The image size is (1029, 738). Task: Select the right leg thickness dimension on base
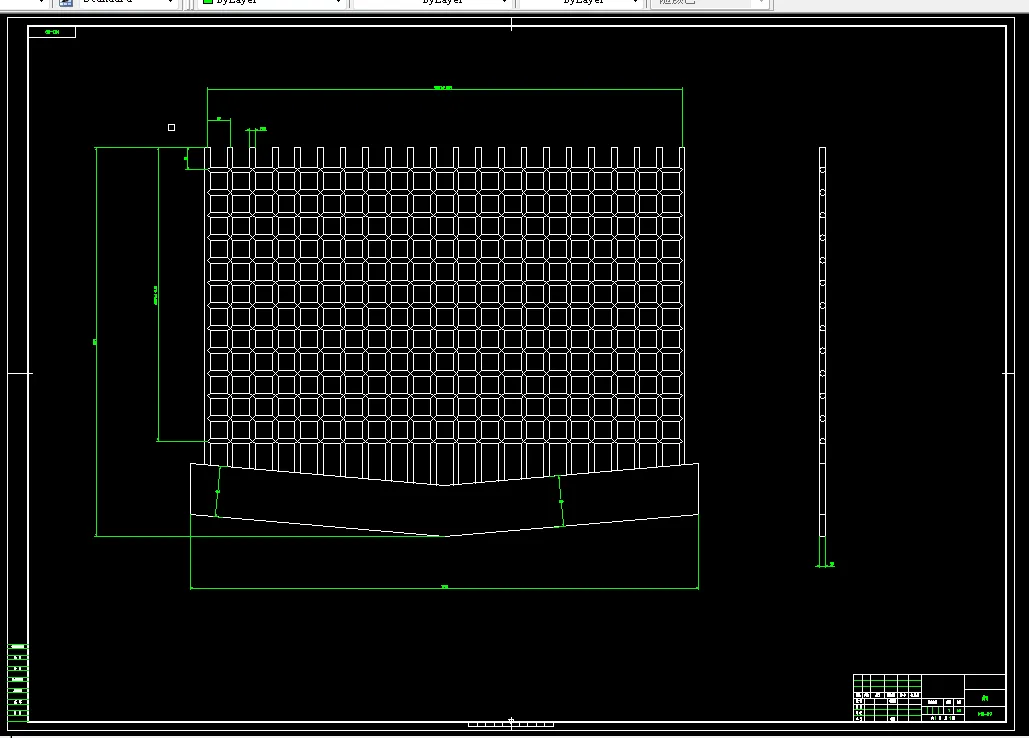click(561, 502)
